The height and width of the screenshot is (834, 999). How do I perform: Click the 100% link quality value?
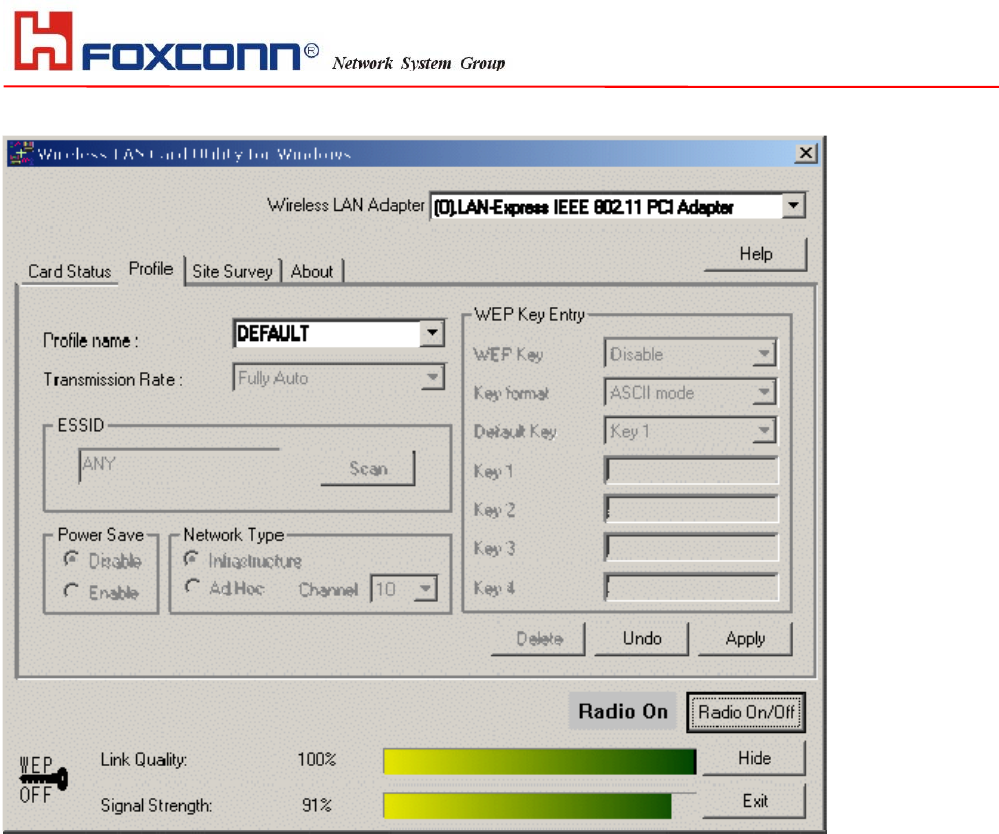pyautogui.click(x=317, y=759)
